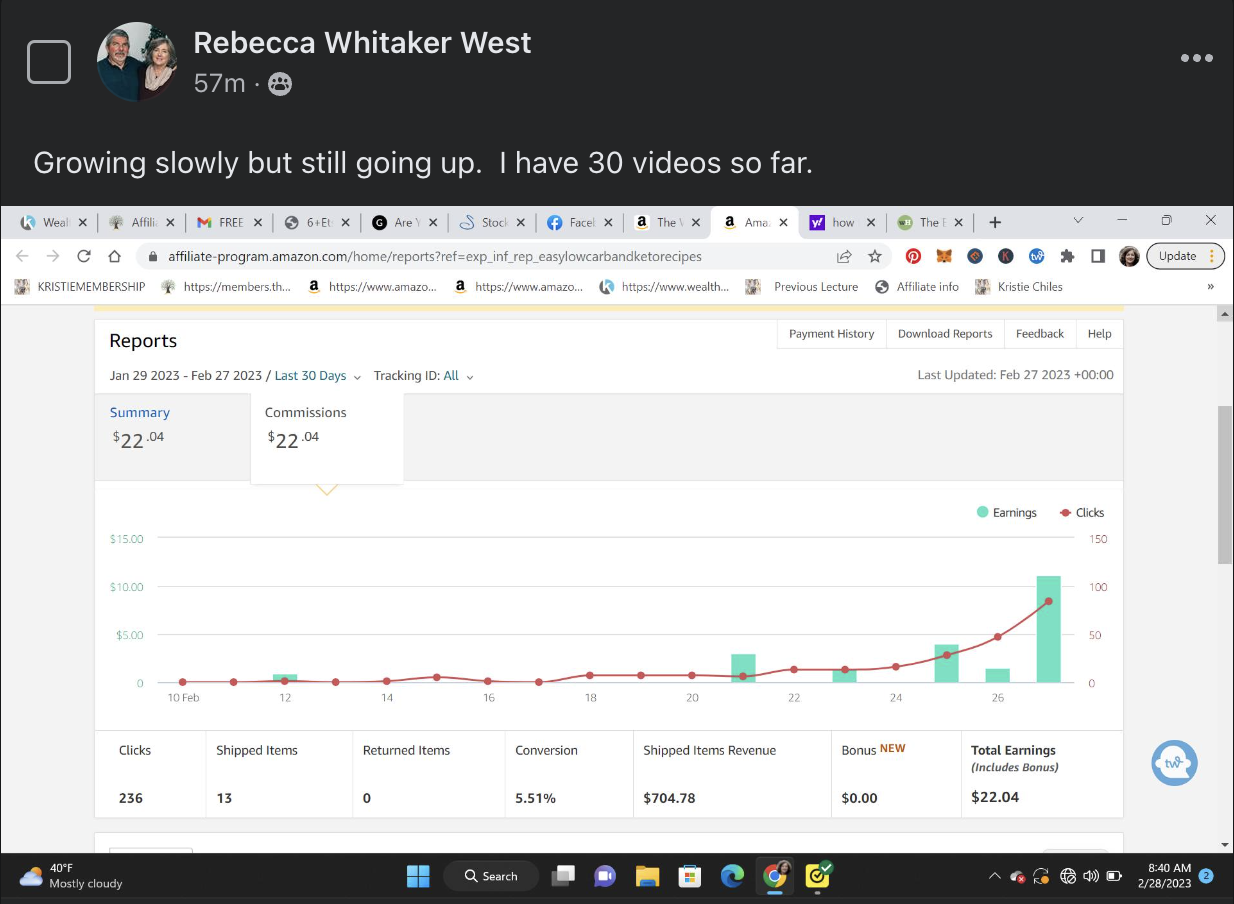Click the Shipped Items Revenue value $704.78
The height and width of the screenshot is (904, 1234).
click(669, 798)
